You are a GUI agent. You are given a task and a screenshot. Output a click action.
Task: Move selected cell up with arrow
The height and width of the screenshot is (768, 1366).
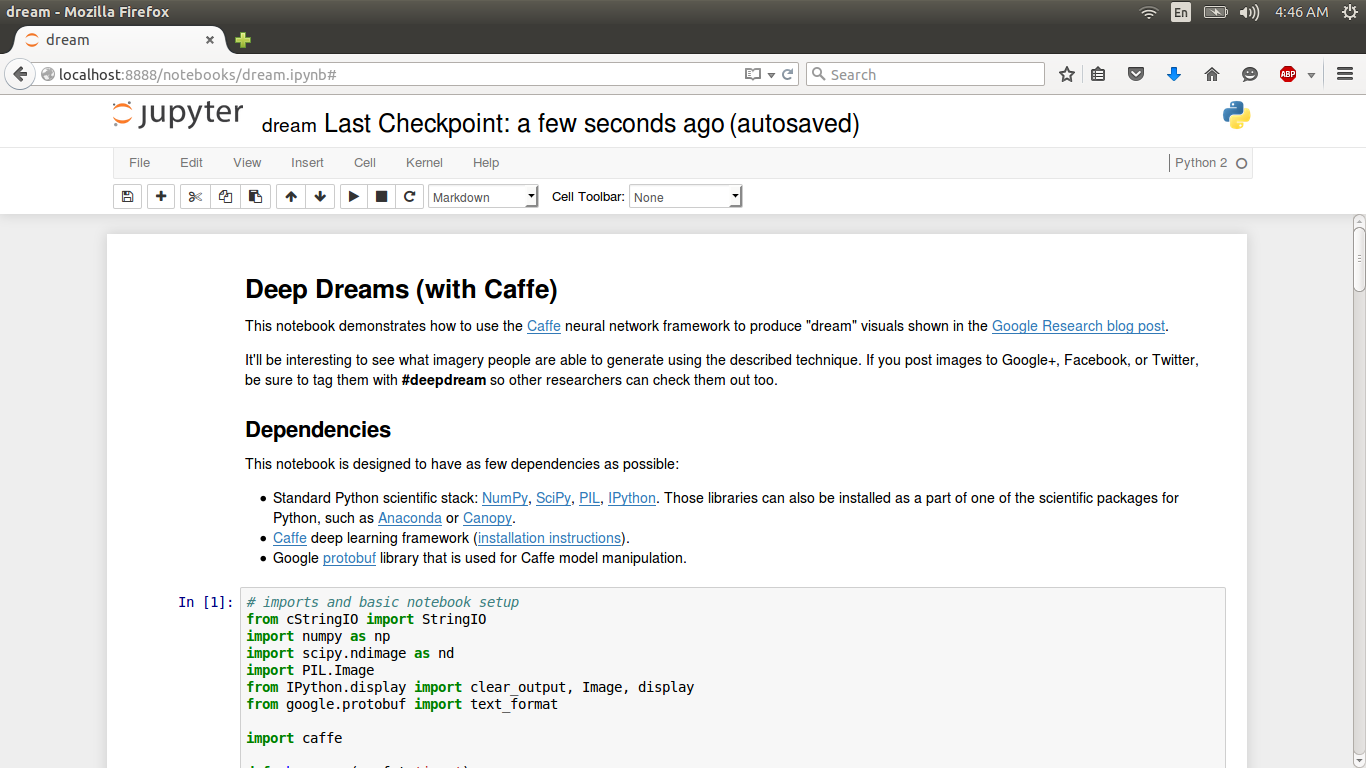291,197
